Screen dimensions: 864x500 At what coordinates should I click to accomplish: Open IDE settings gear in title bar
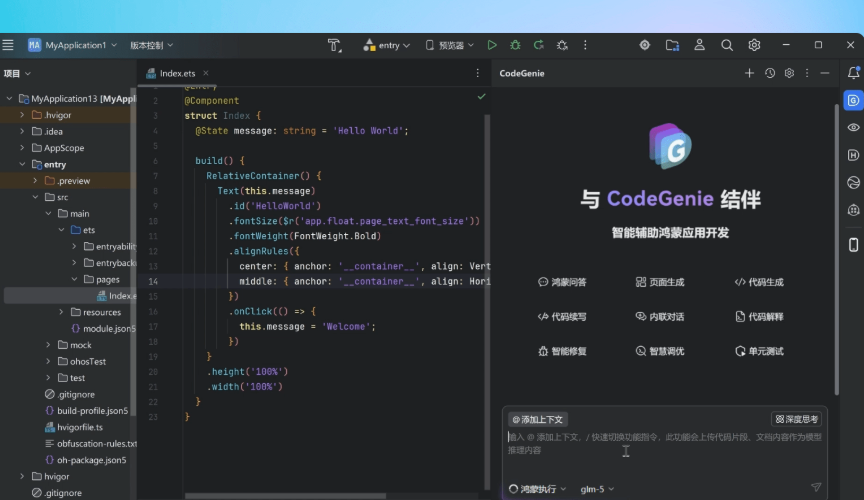(x=754, y=45)
